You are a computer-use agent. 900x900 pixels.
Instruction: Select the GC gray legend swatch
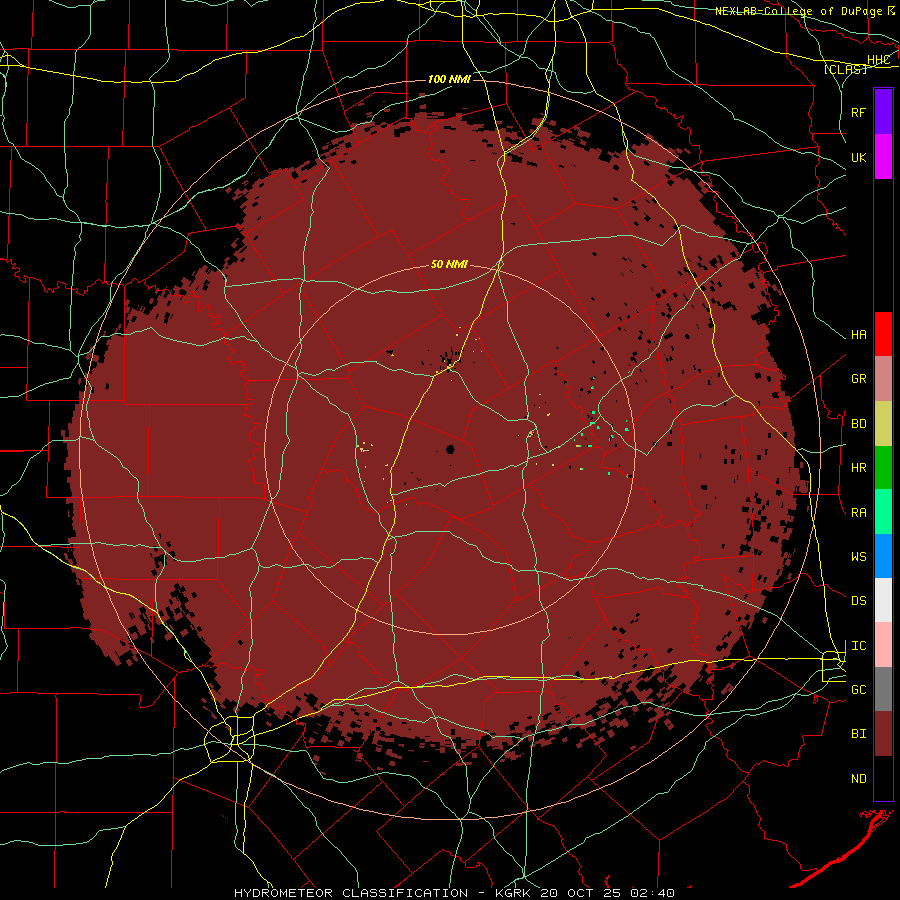coord(883,689)
